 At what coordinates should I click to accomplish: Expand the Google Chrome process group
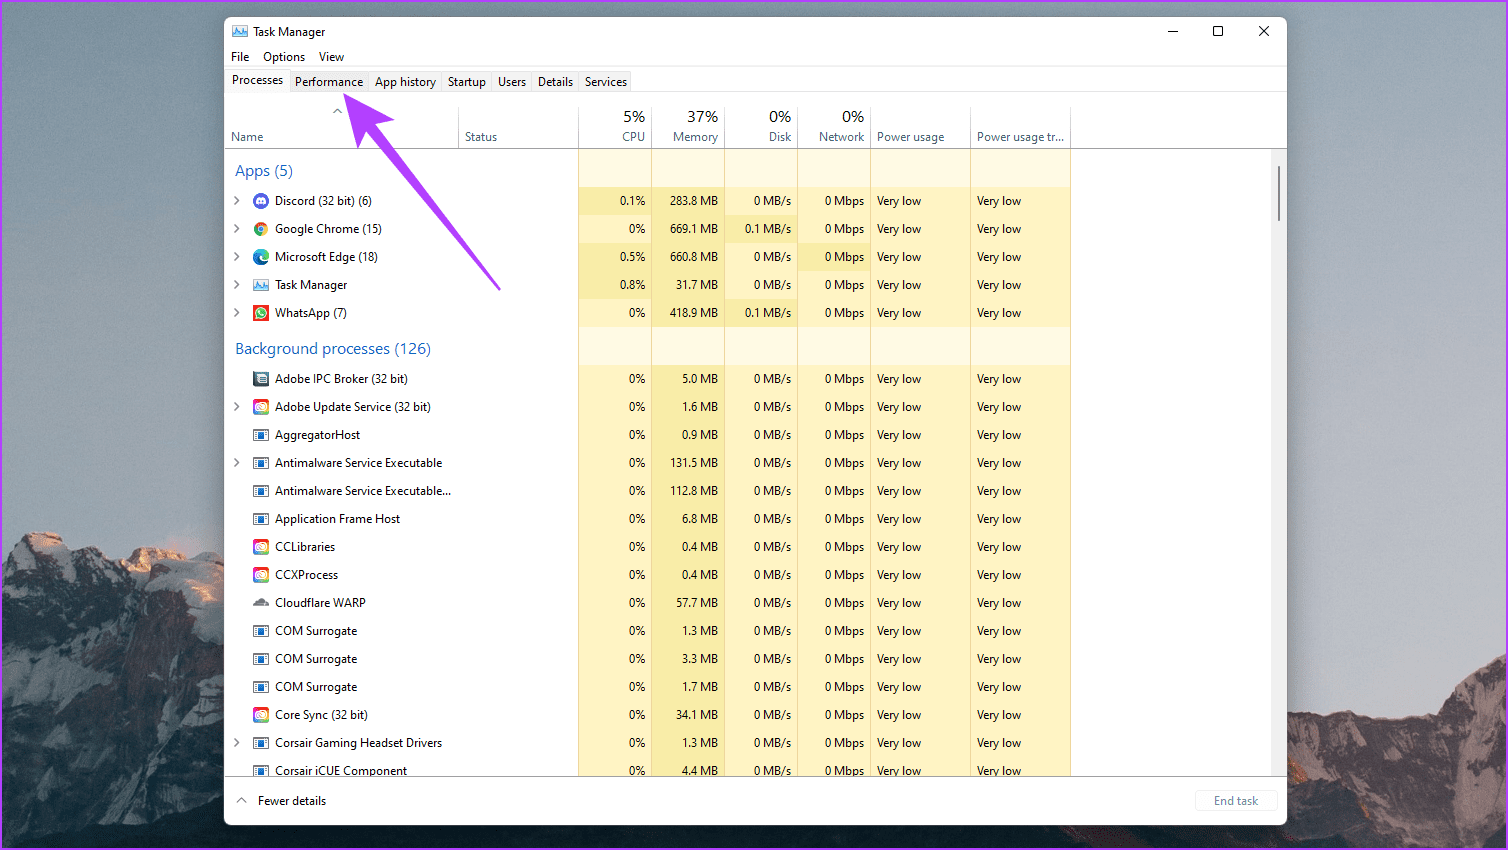coord(237,229)
